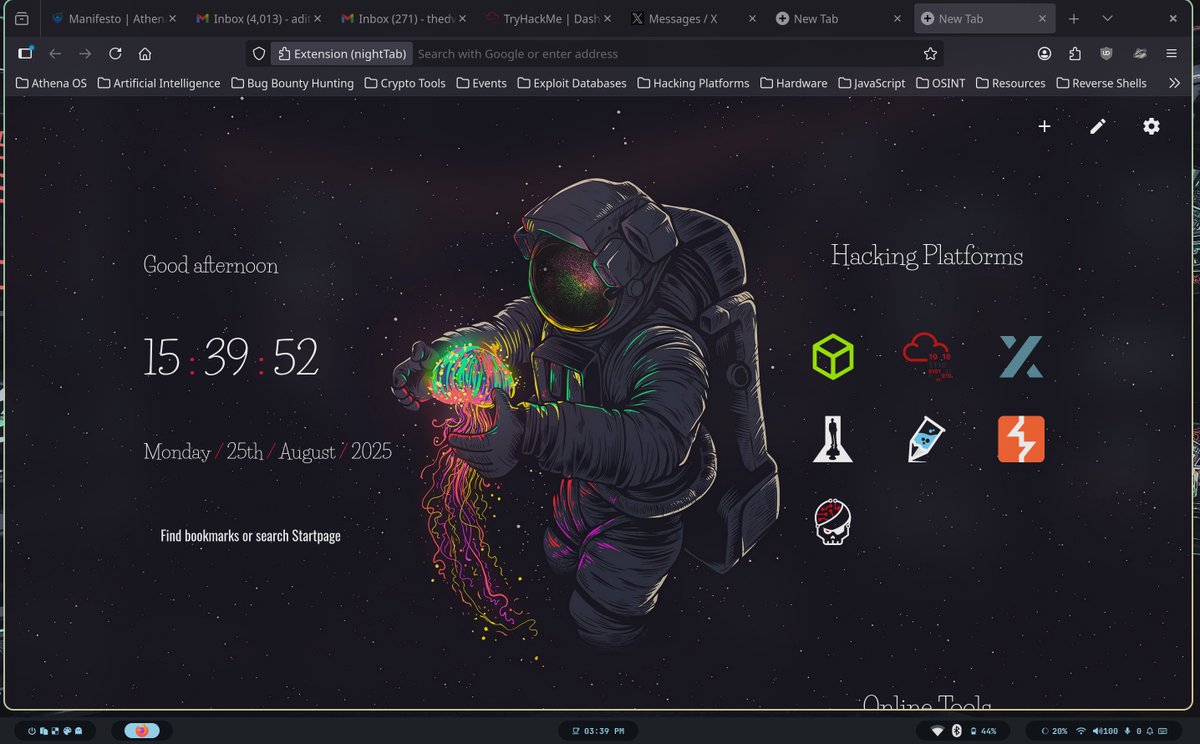Open the TryHackMe red cloud bookmark
Screen dimensions: 1200x744
coord(927,356)
